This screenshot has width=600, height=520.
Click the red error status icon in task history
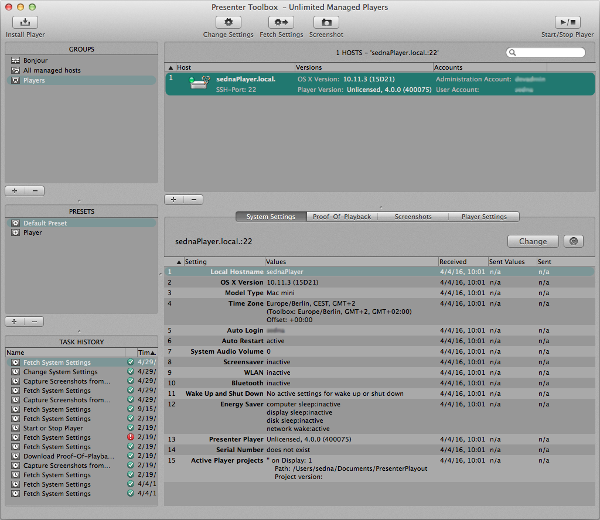tap(130, 437)
